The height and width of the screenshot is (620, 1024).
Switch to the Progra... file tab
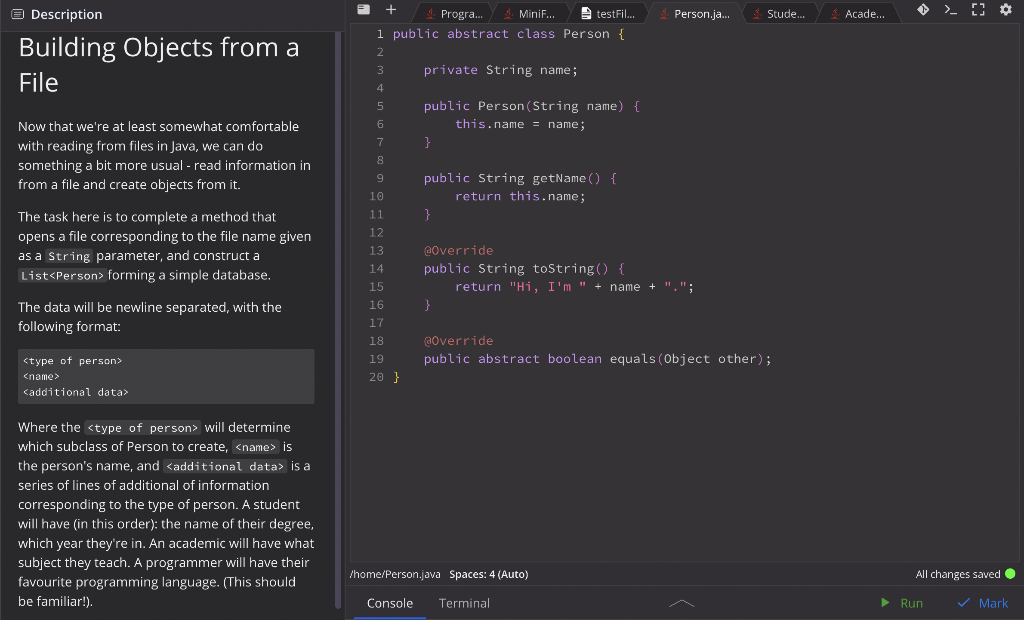[455, 14]
